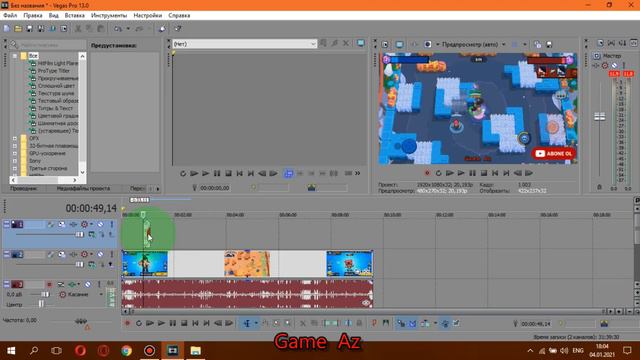Open Track Motion on video track 2
640x360 pixels.
point(62,254)
